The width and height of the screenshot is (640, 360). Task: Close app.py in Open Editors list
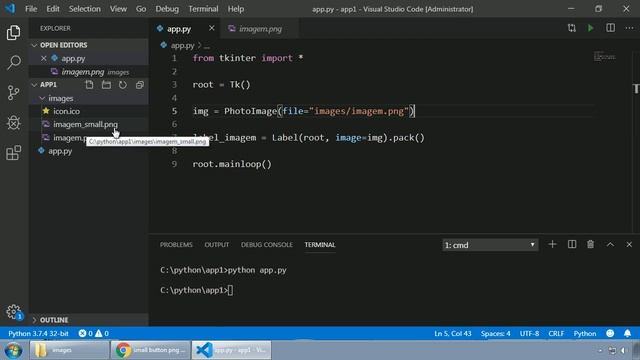click(44, 58)
